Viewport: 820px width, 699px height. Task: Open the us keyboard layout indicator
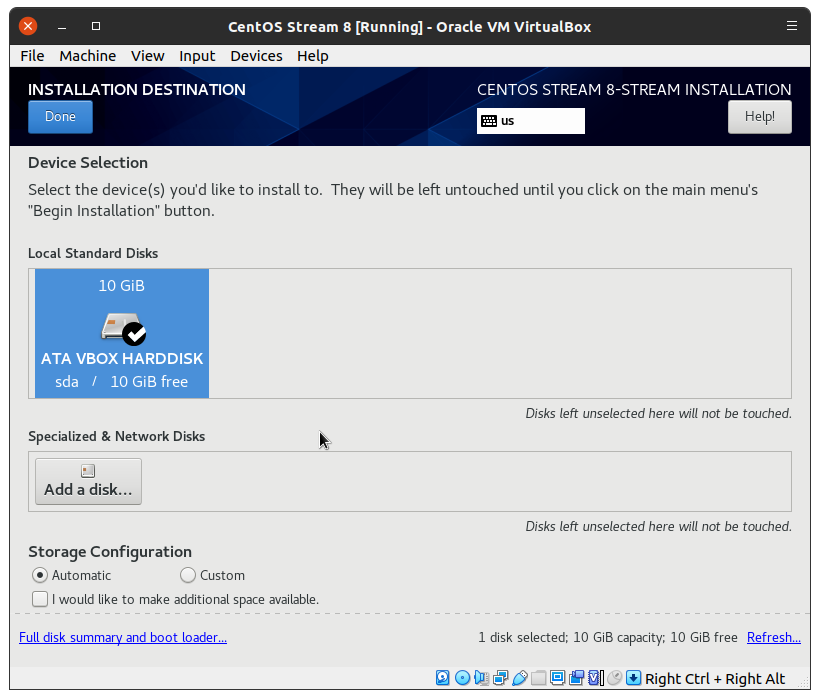click(530, 121)
